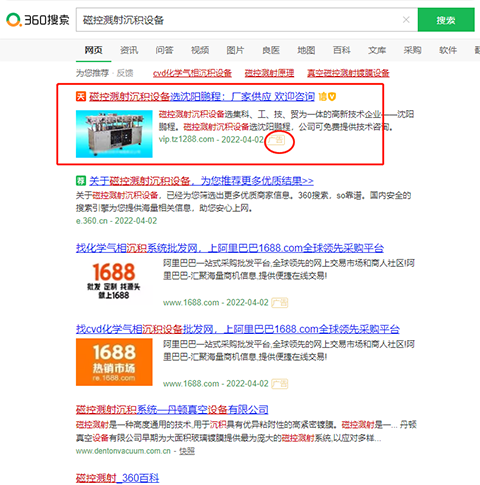Open the 地图 tab

[x=306, y=50]
